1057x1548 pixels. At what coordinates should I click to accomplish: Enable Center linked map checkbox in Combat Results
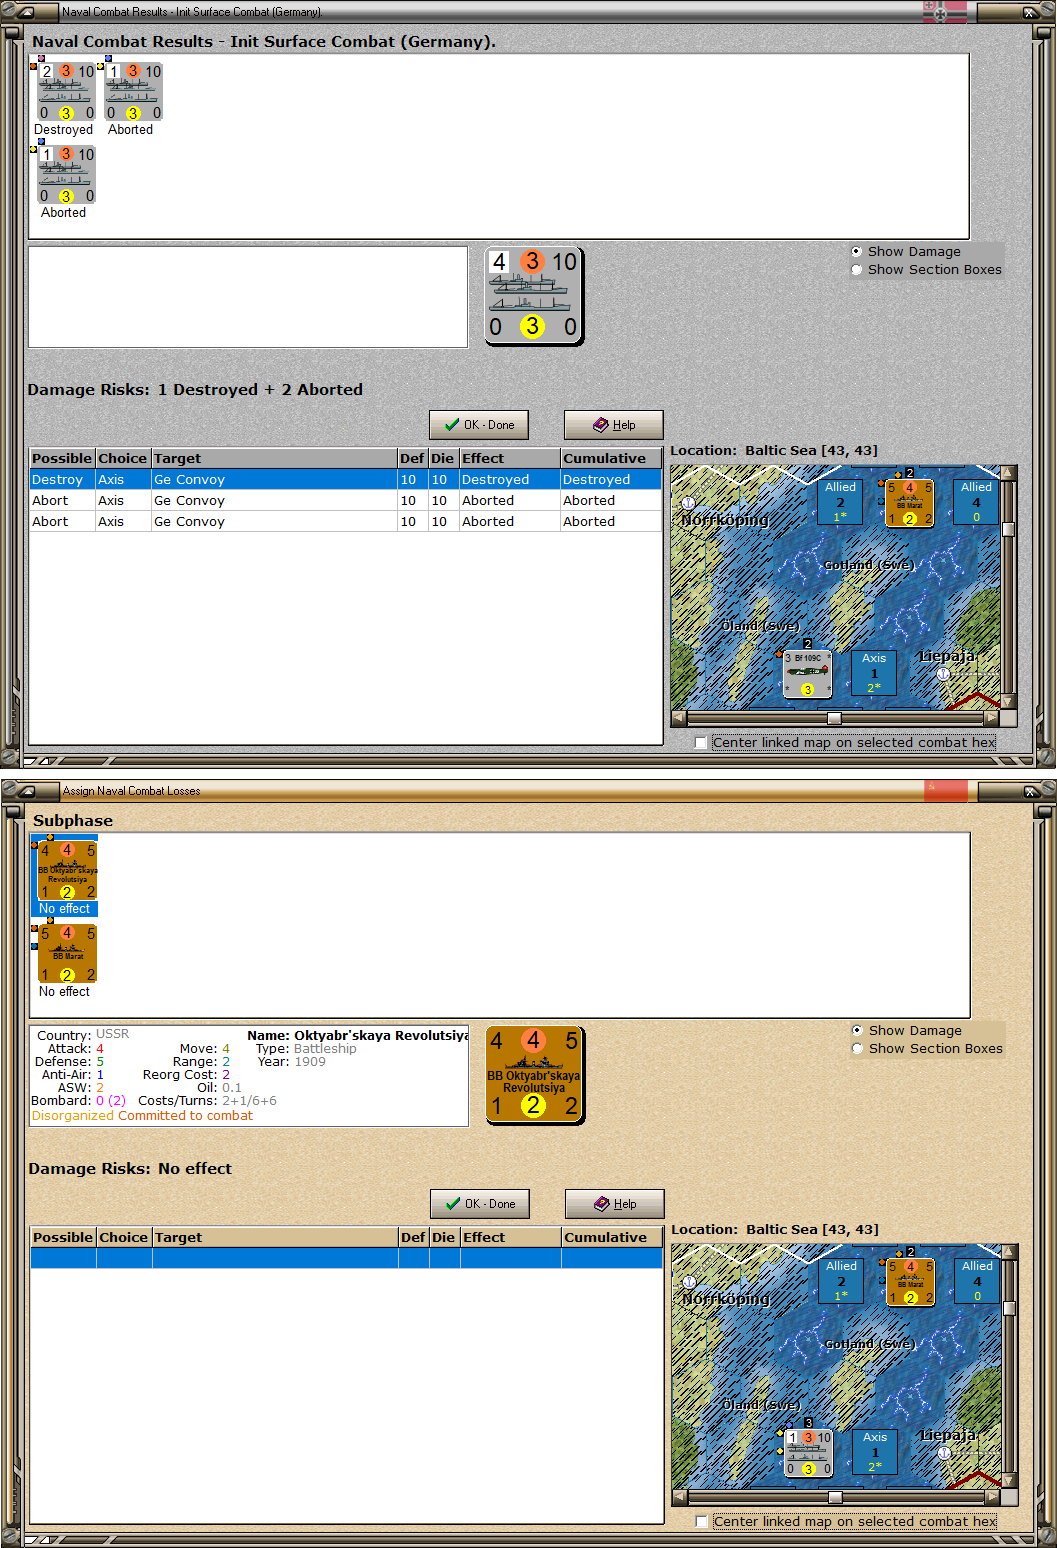tap(701, 743)
